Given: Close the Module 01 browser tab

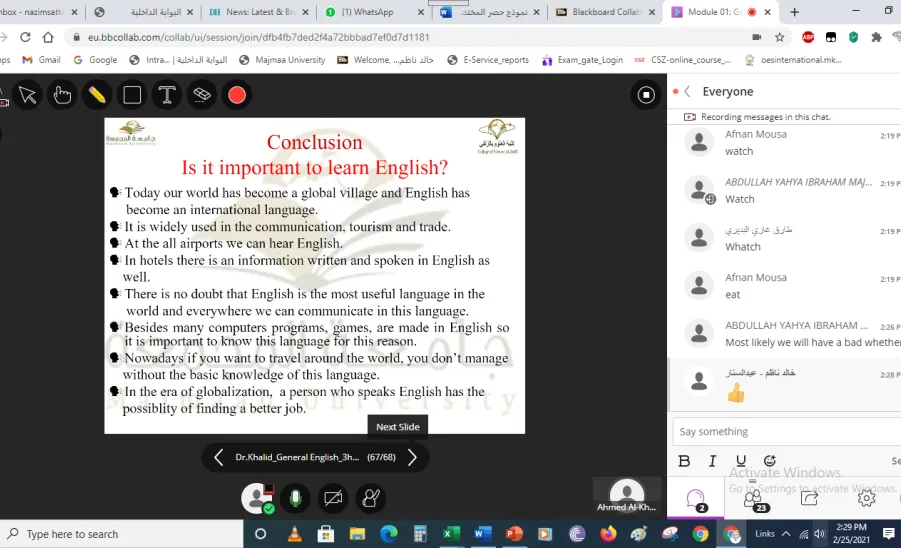Looking at the screenshot, I should pos(768,12).
